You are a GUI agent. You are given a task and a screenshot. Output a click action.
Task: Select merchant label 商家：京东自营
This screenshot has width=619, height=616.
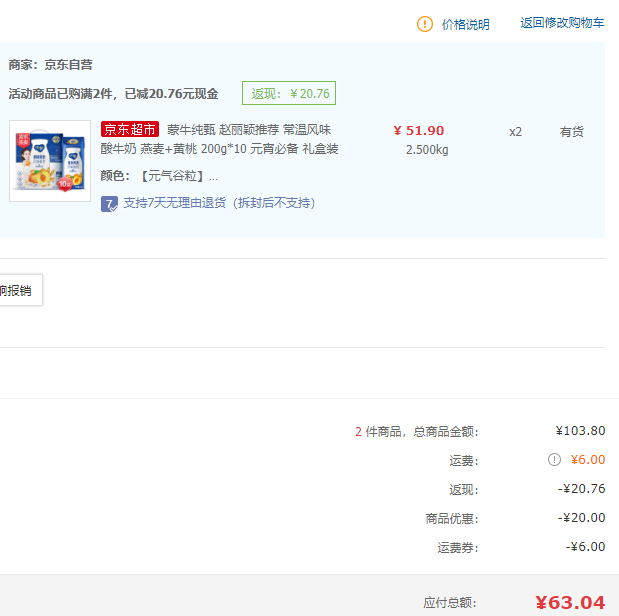[51, 65]
